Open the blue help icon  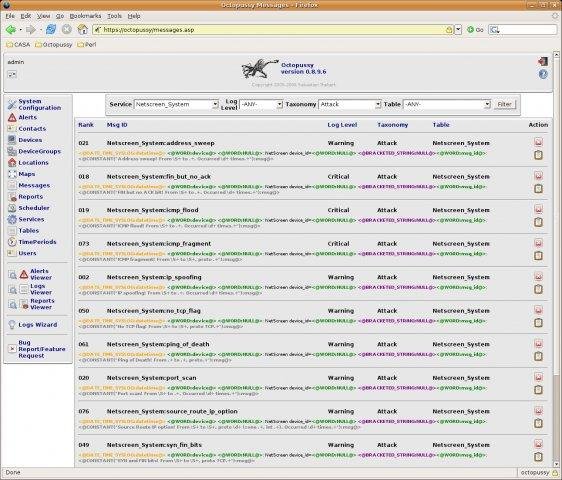click(x=543, y=74)
